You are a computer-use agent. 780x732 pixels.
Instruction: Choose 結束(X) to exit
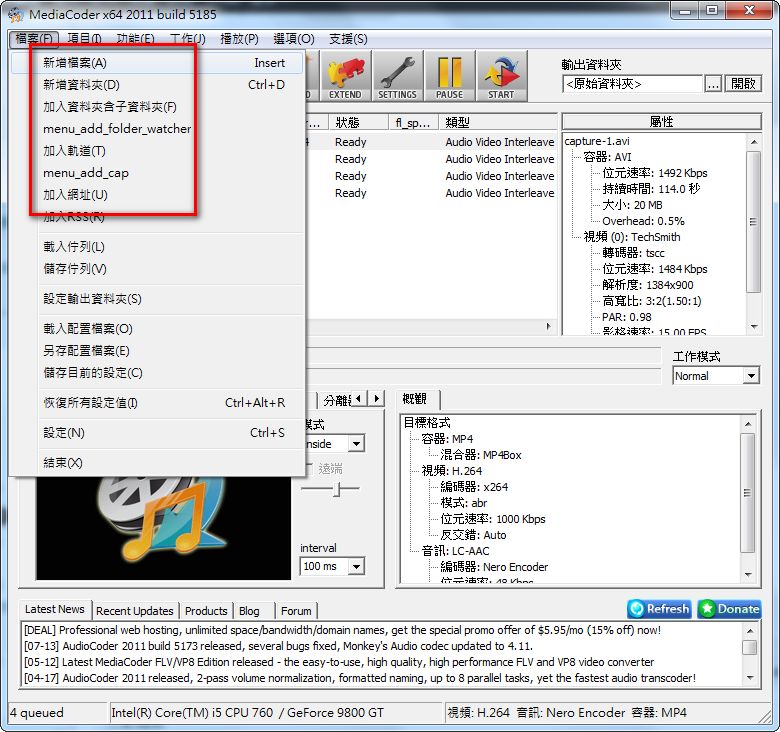pos(157,463)
